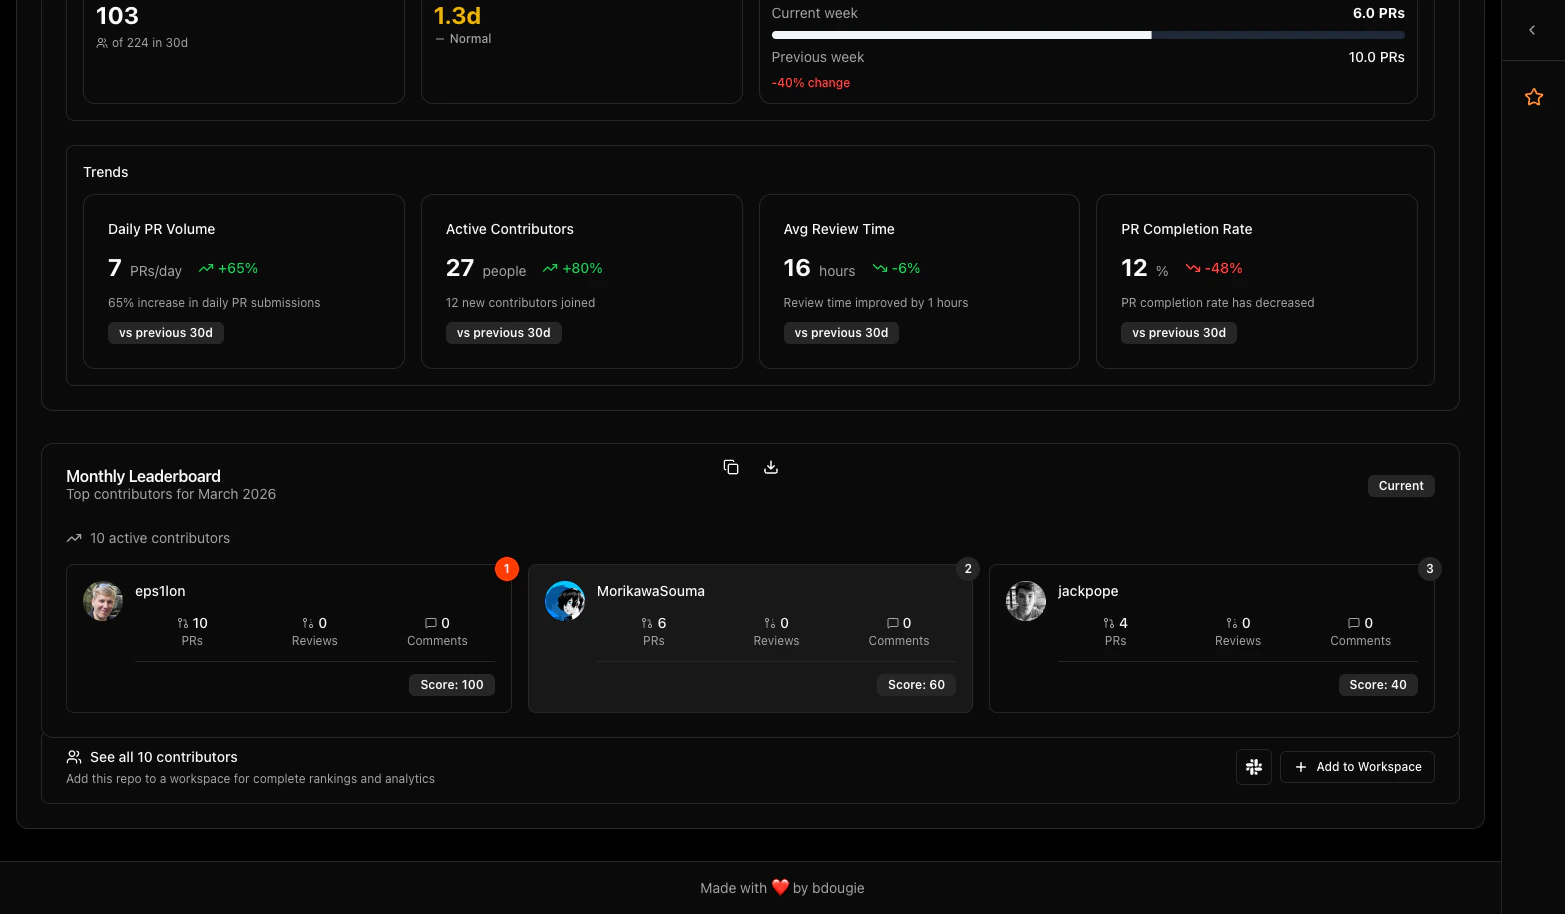The image size is (1565, 914).
Task: Click the Add to Workspace button
Action: click(x=1357, y=766)
